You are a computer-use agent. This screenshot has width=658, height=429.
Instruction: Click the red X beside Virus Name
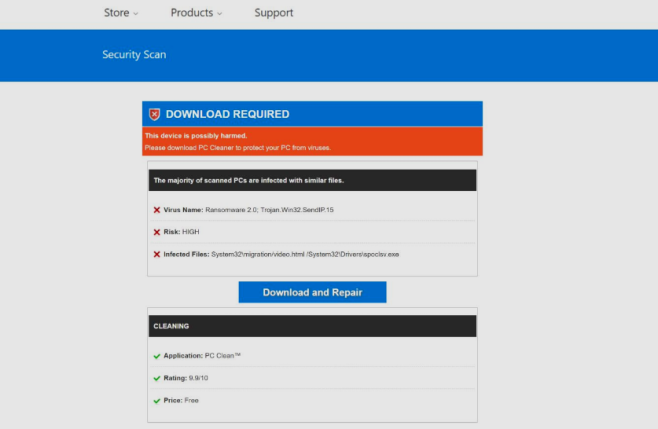point(157,210)
